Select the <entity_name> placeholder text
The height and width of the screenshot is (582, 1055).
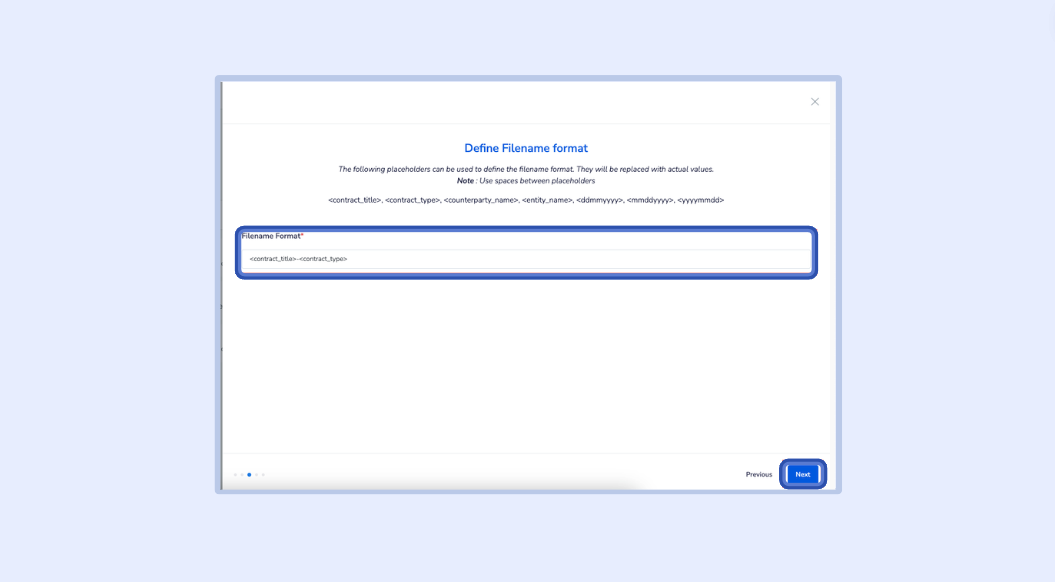coord(547,200)
